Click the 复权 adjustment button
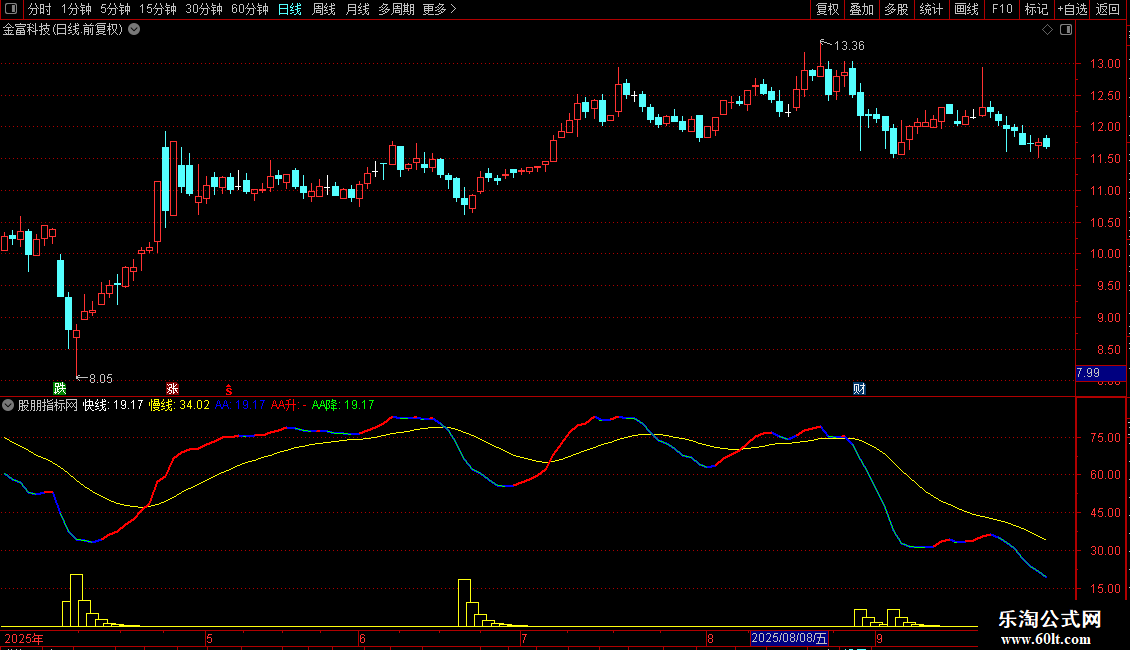The height and width of the screenshot is (650, 1130). 827,9
